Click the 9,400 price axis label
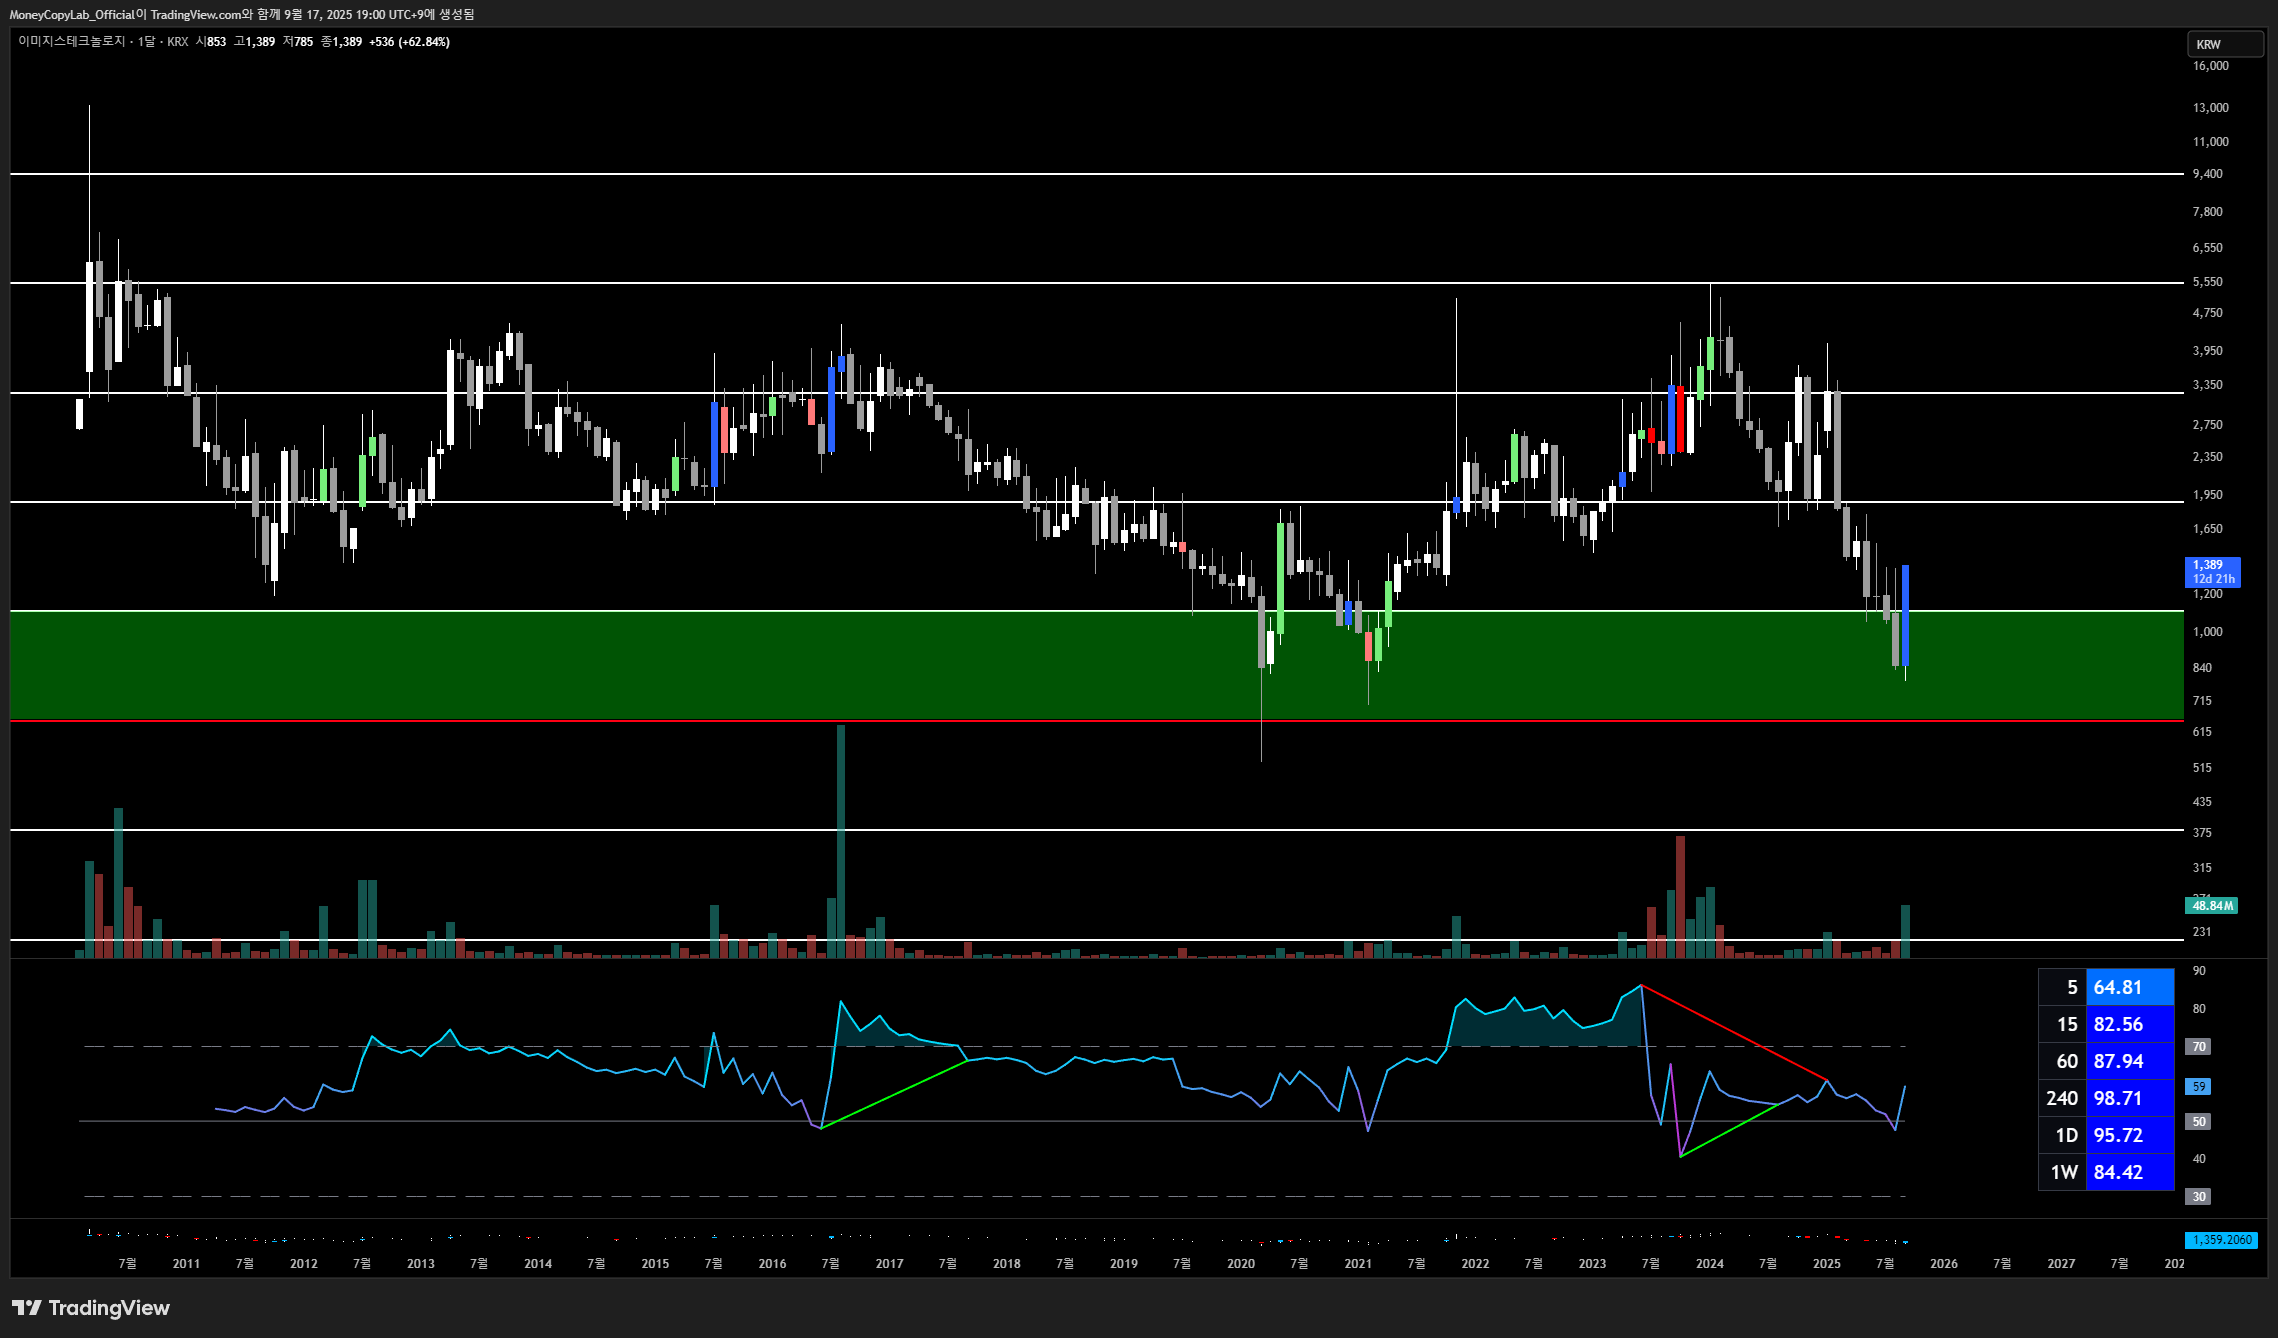2278x1338 pixels. [x=2208, y=174]
